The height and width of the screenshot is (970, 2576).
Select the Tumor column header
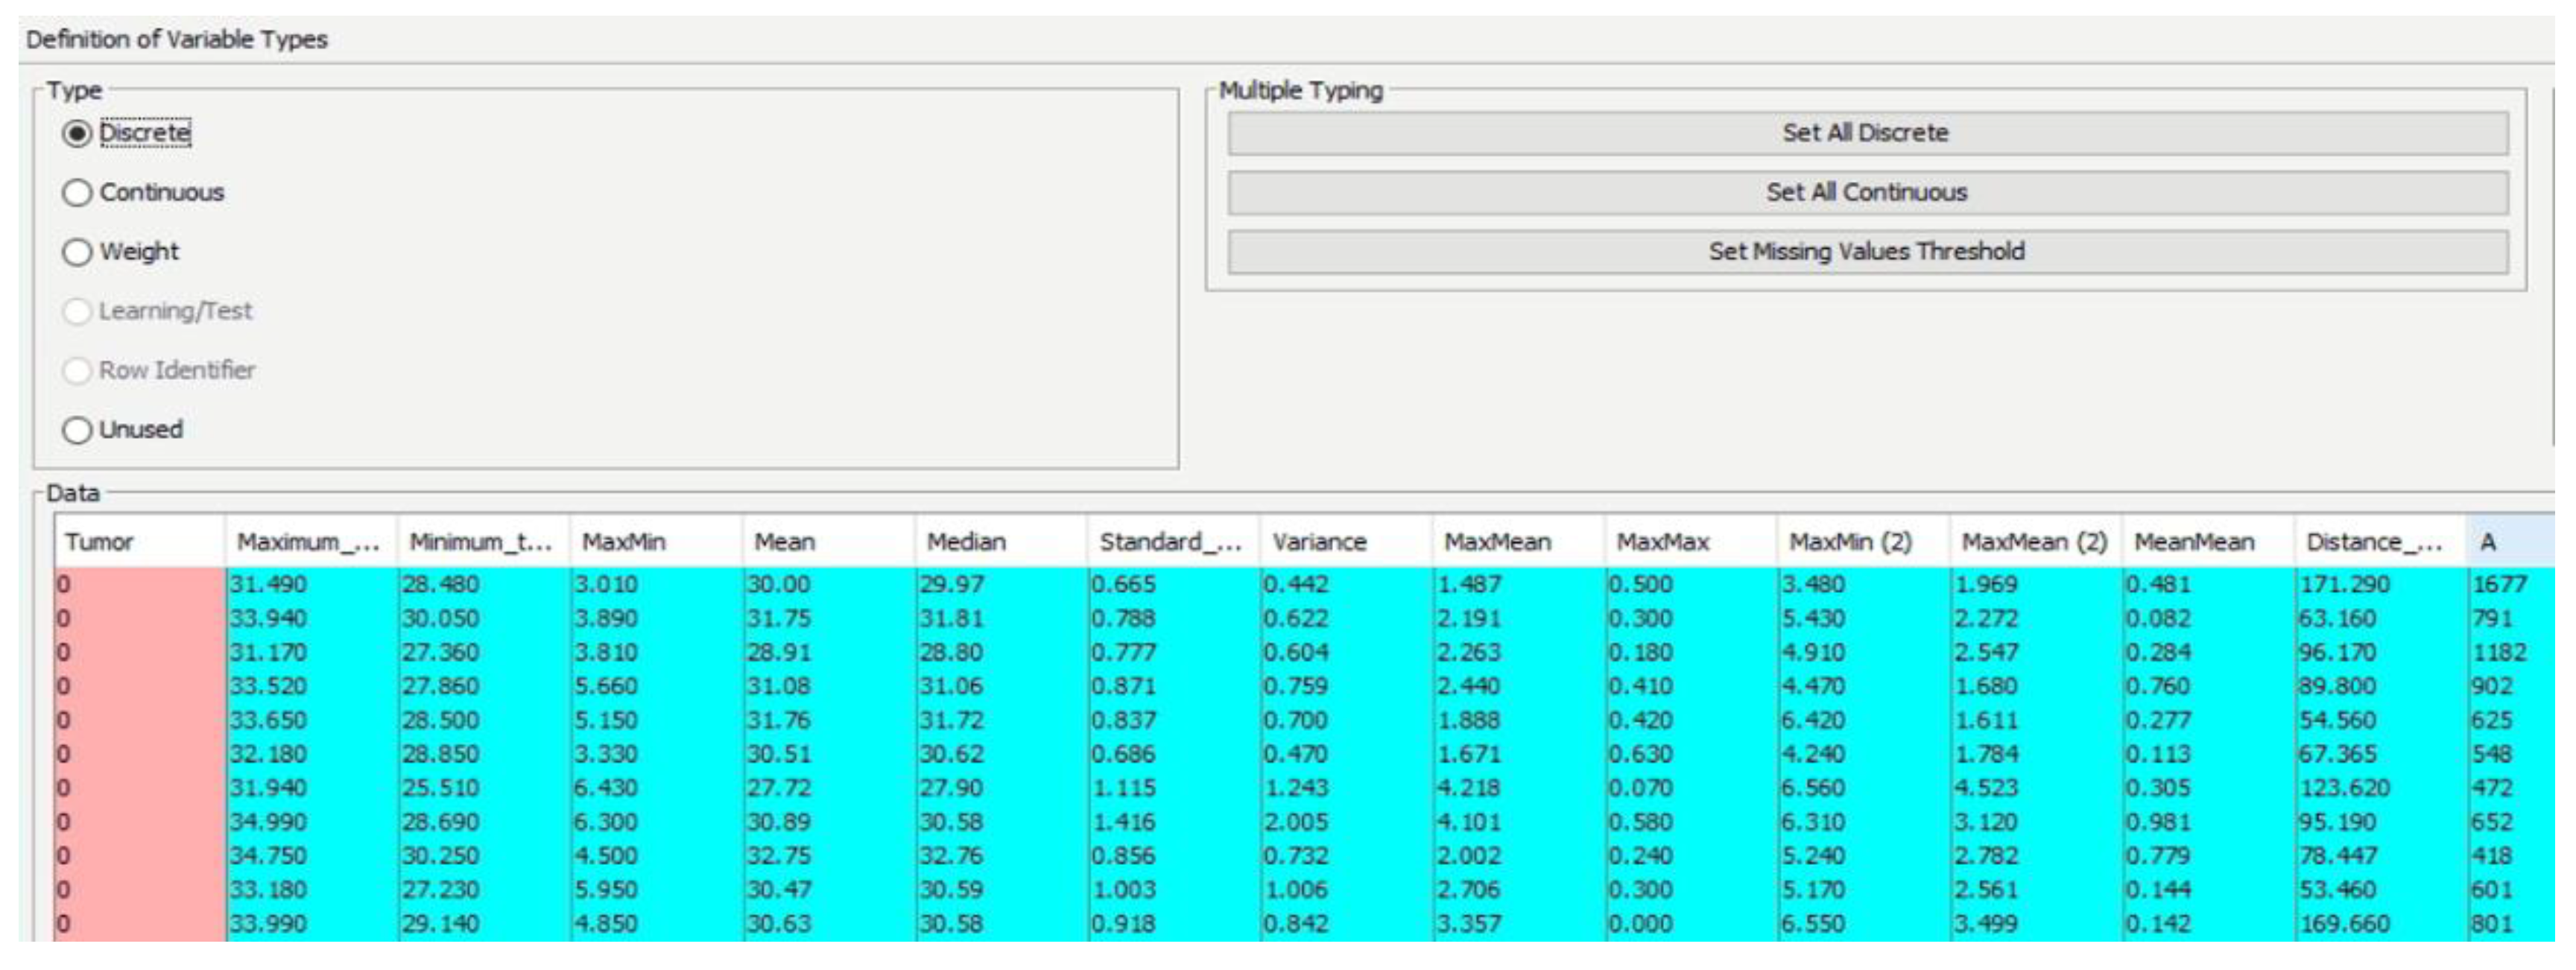[x=138, y=542]
